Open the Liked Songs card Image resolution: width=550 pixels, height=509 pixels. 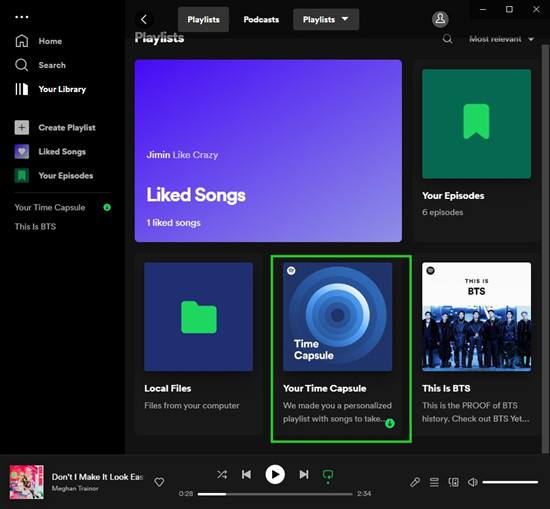(x=268, y=151)
